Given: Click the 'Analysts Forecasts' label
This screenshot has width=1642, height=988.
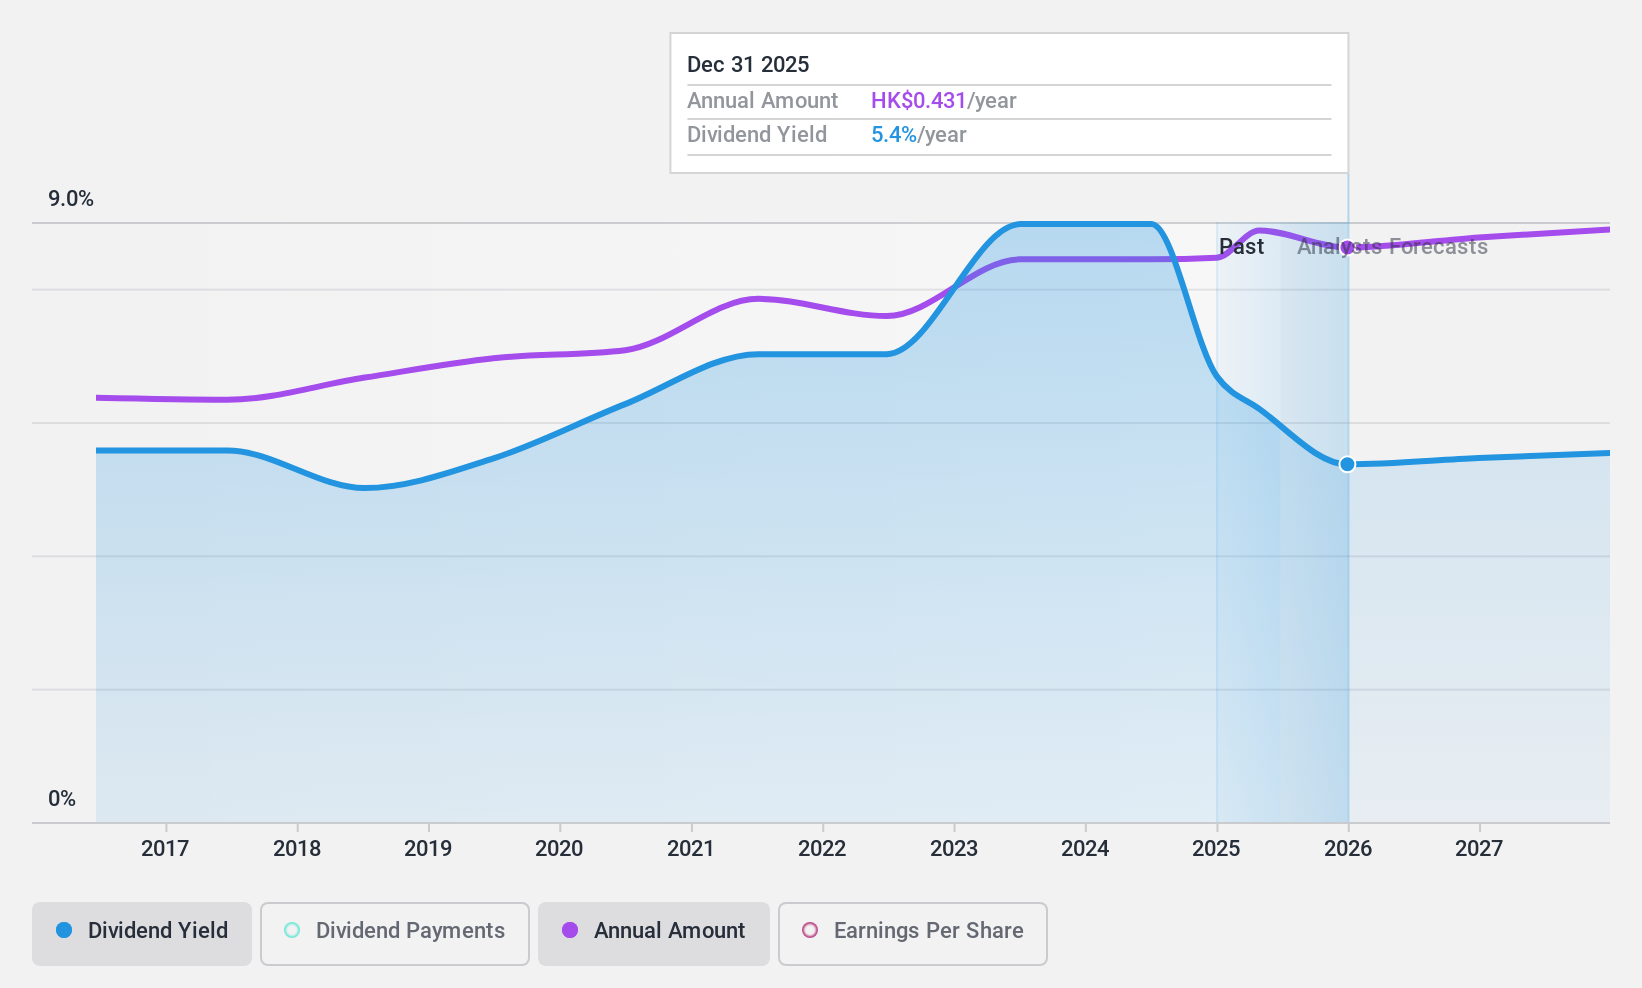Looking at the screenshot, I should [x=1392, y=246].
